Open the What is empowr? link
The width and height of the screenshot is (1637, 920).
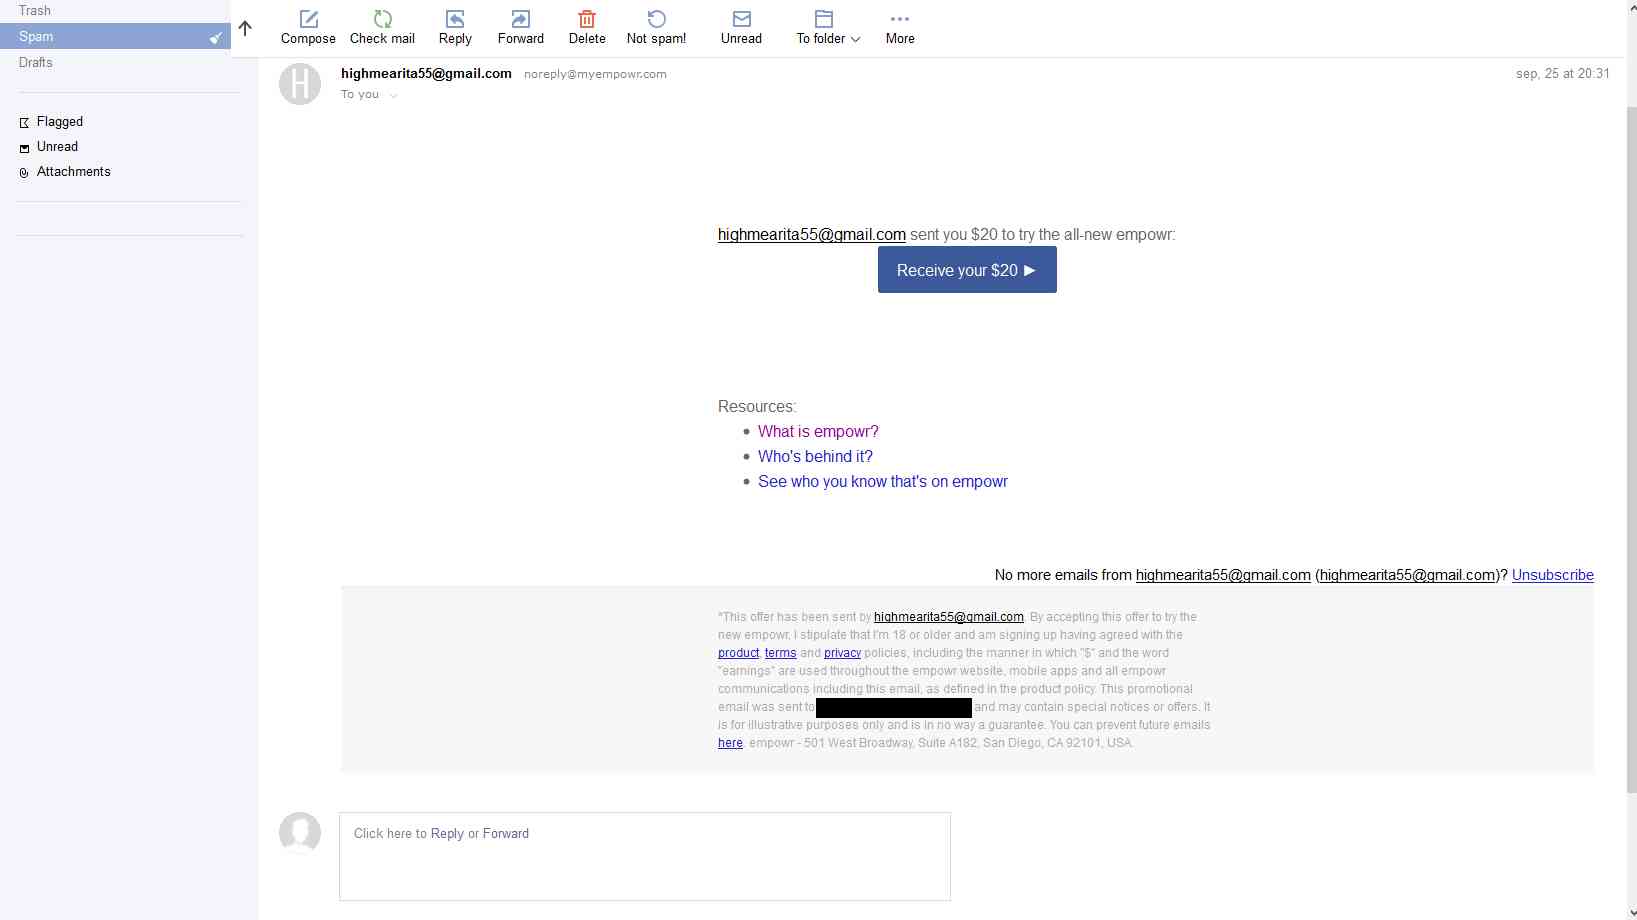[x=818, y=431]
